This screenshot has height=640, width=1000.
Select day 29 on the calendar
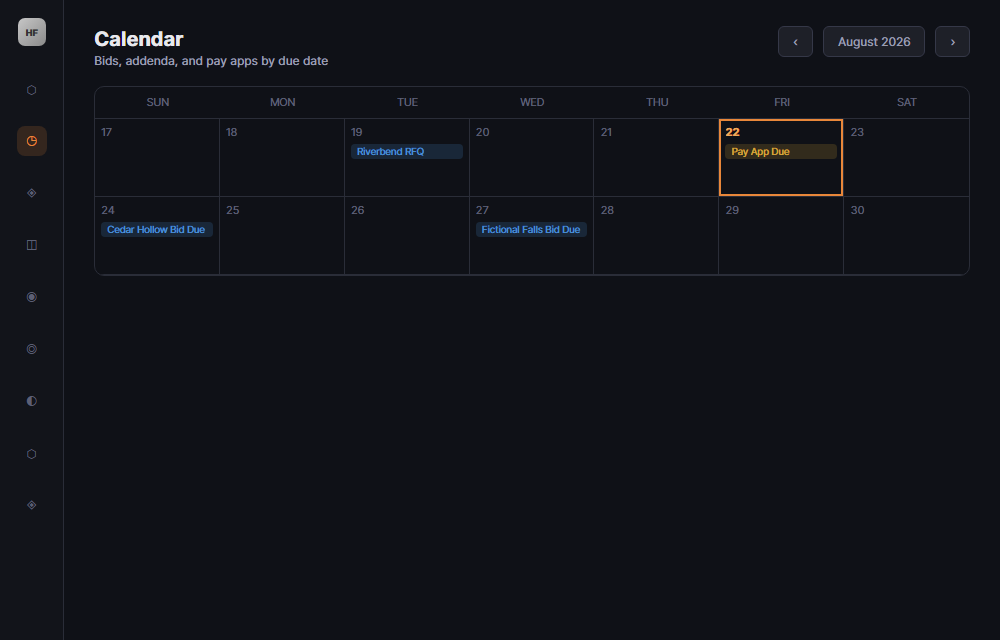(781, 235)
